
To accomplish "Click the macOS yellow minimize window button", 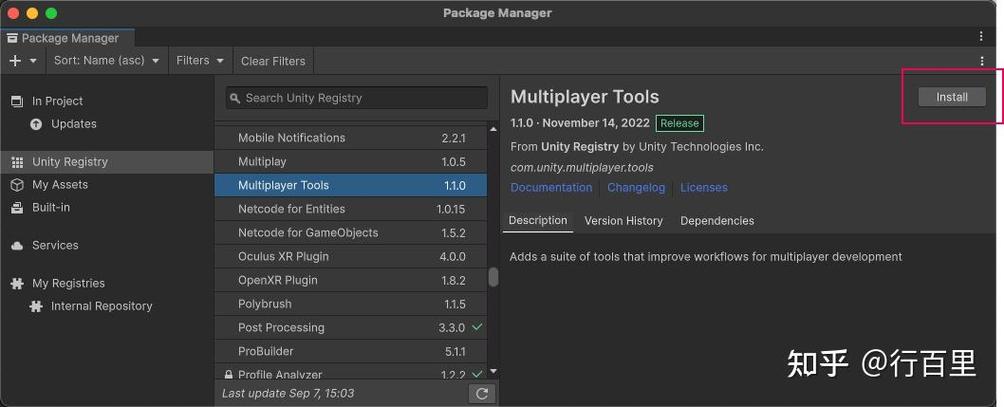I will [x=32, y=13].
